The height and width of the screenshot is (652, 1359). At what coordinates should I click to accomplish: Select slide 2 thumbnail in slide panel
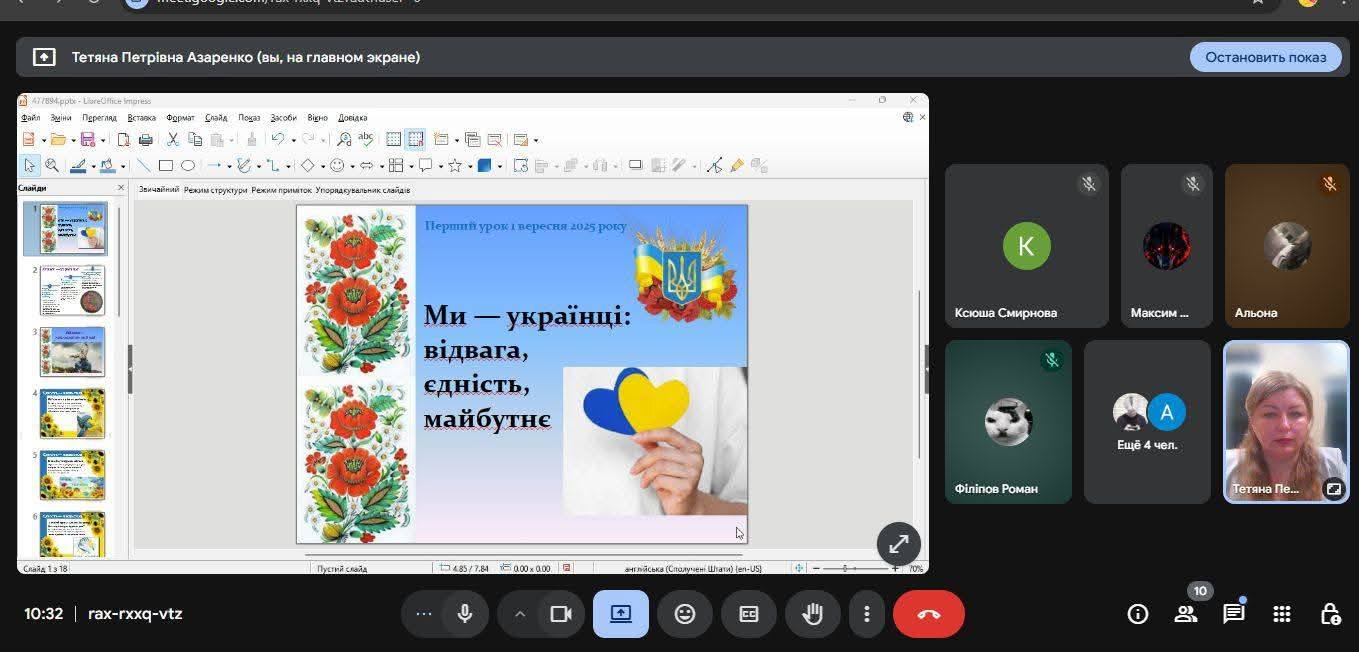tap(72, 290)
